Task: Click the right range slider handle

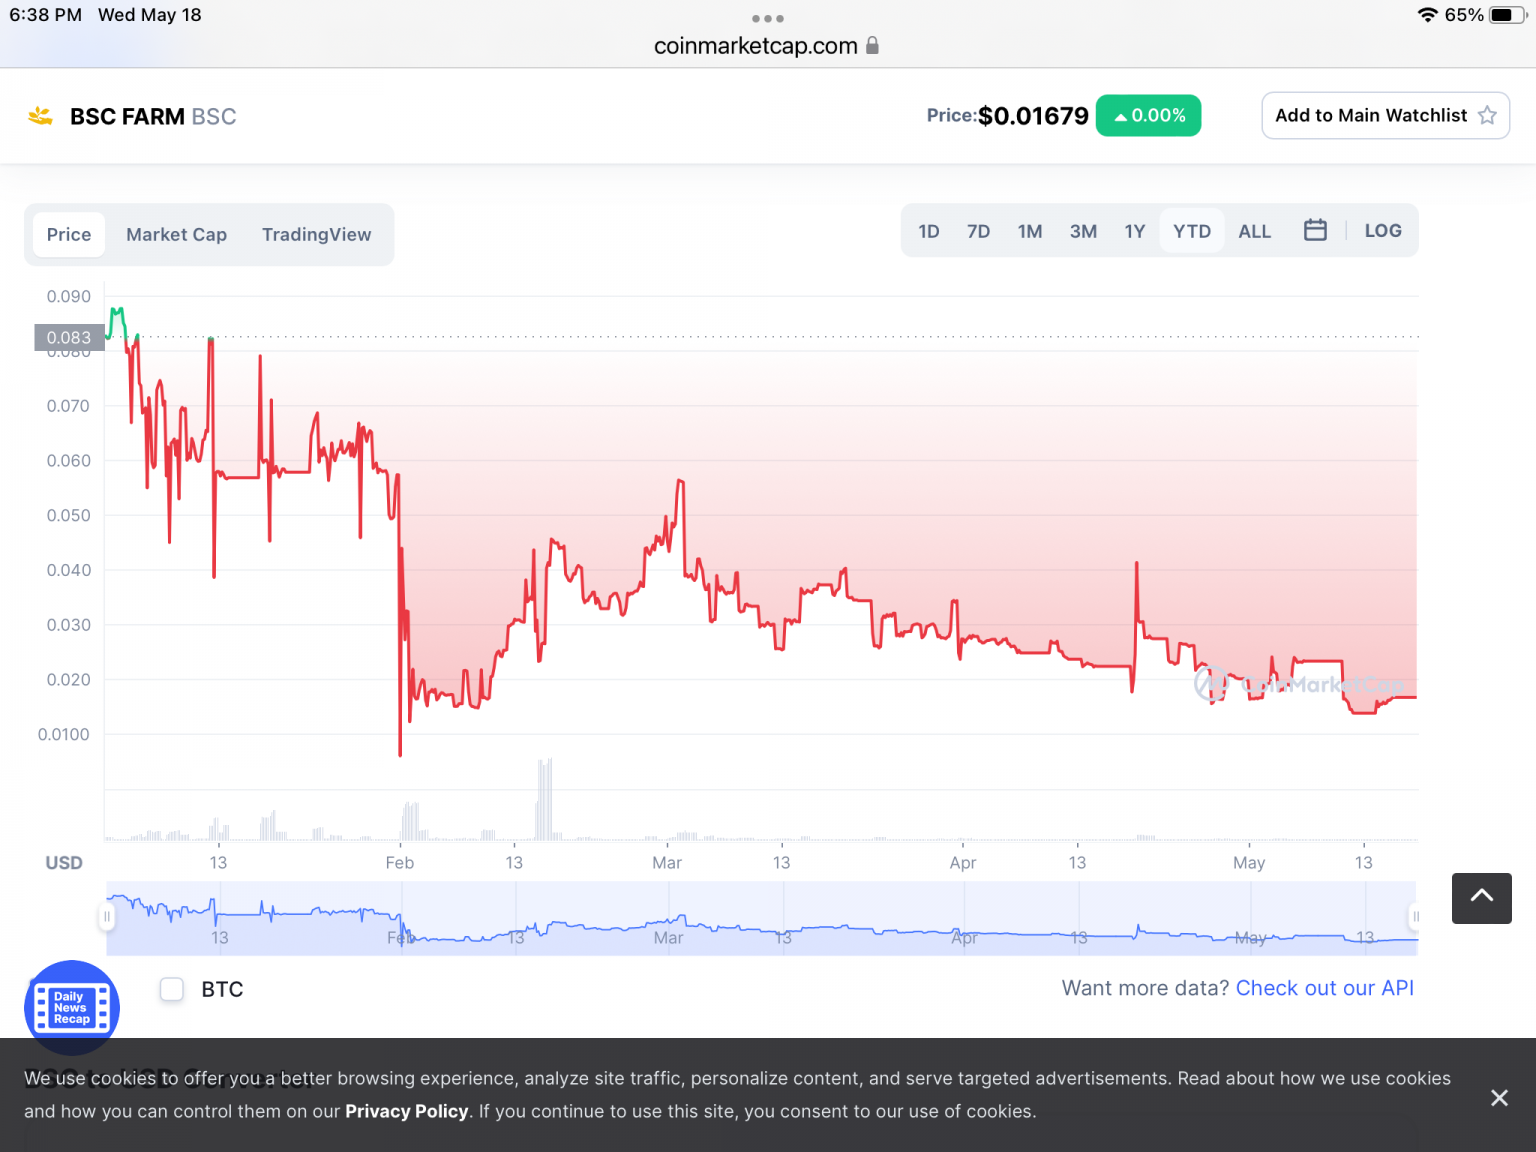Action: pos(1415,916)
